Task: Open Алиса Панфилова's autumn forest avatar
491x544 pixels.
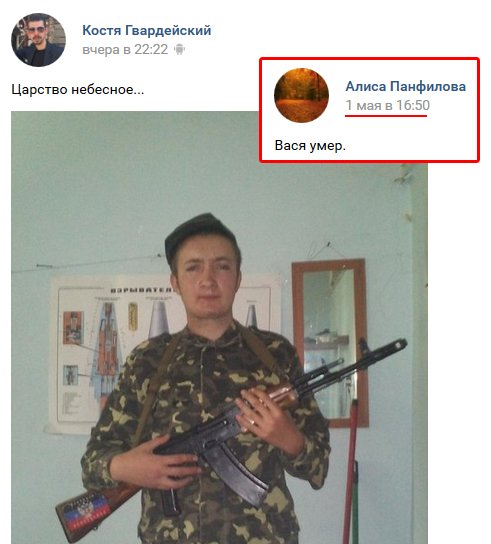Action: [301, 95]
